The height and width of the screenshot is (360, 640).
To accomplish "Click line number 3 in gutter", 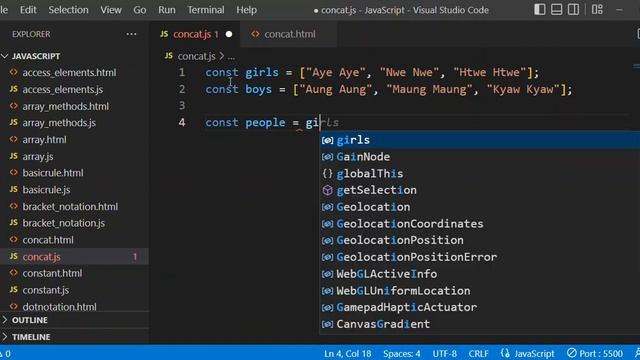I will coord(182,106).
